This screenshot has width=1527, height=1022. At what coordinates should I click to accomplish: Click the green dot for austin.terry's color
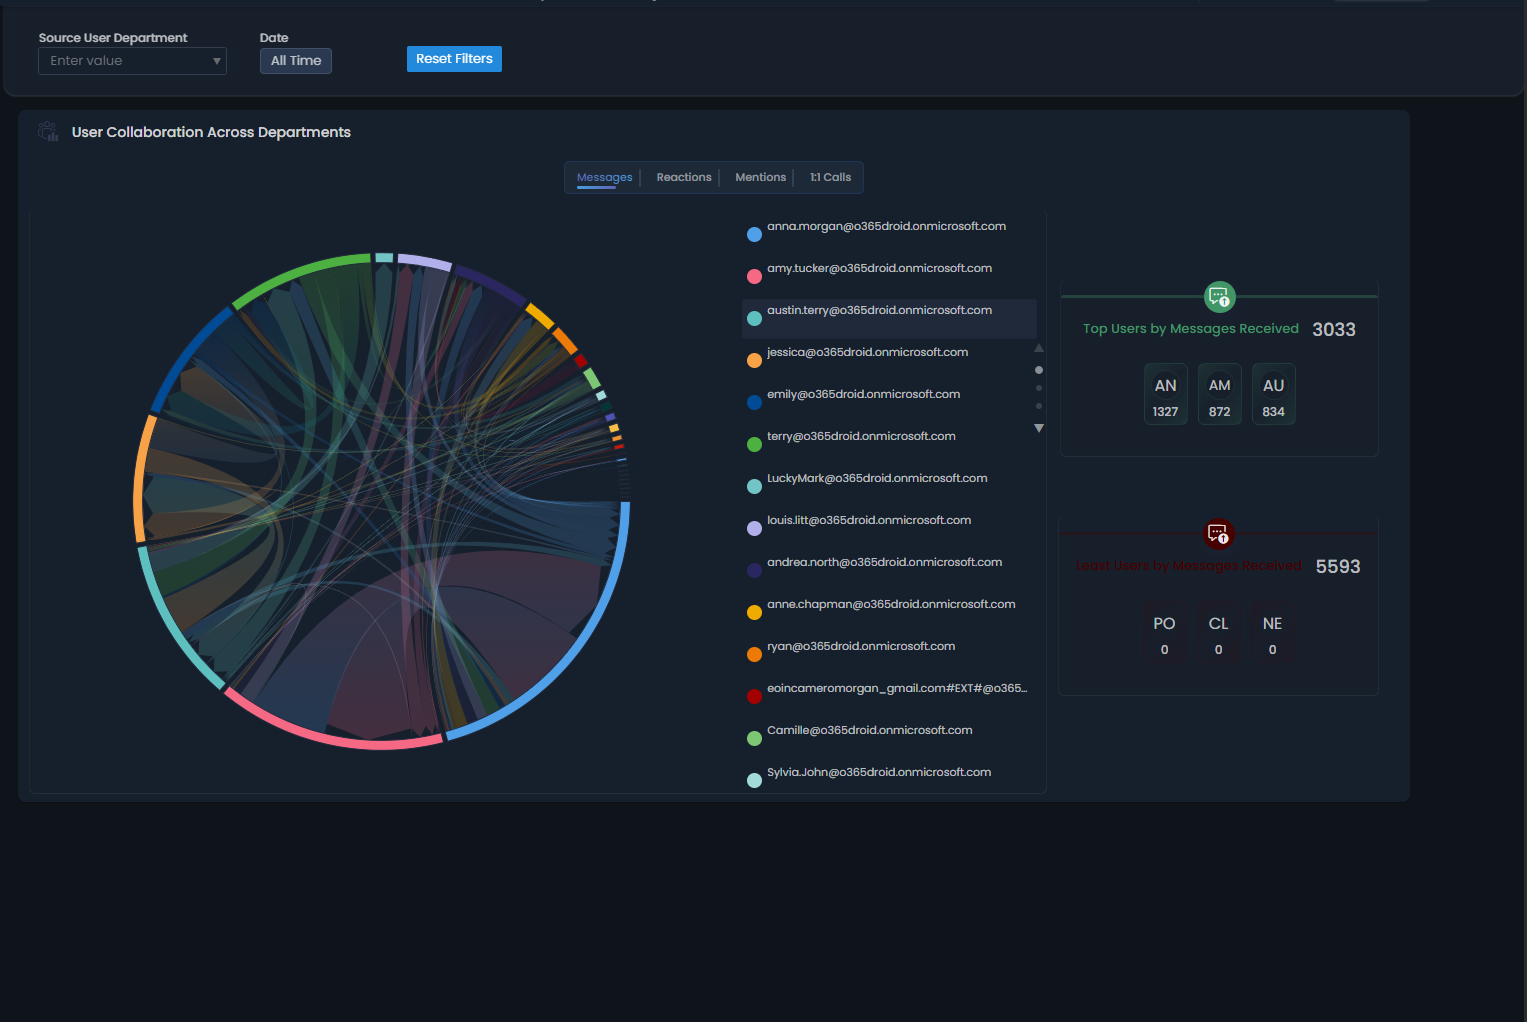[x=754, y=318]
